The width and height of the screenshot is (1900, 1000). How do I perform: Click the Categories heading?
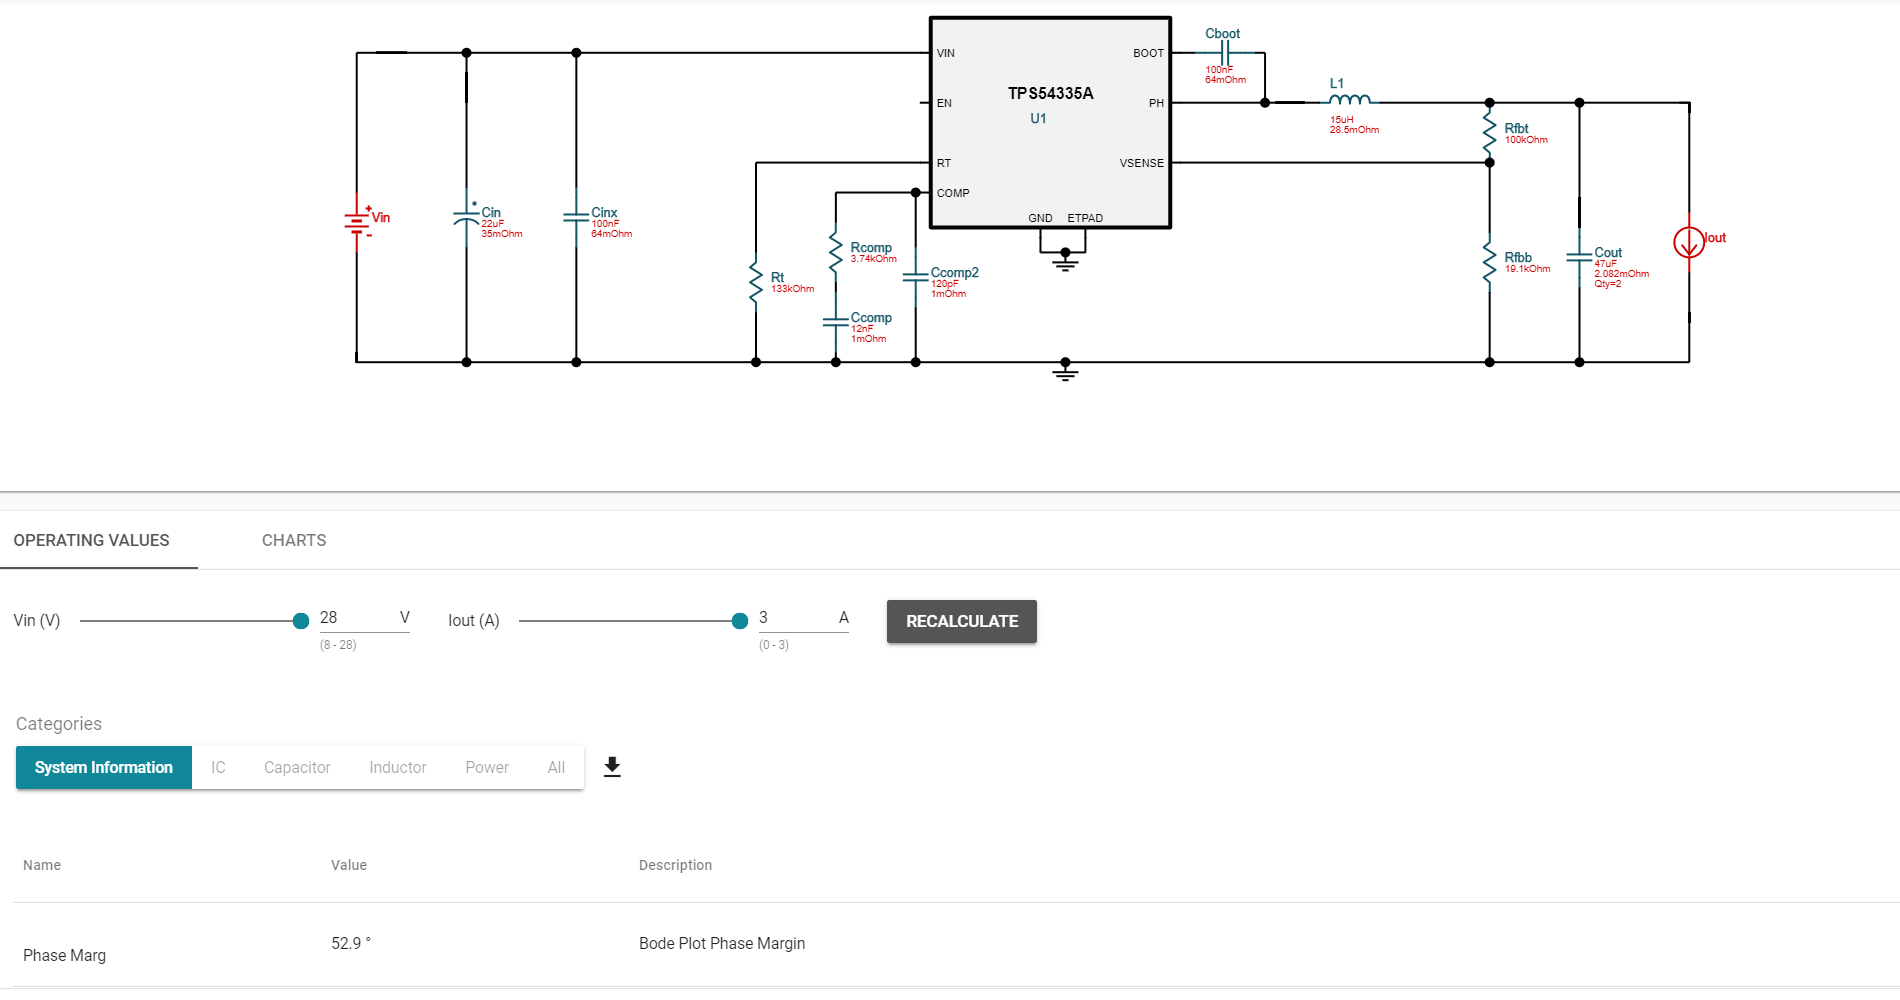(59, 724)
